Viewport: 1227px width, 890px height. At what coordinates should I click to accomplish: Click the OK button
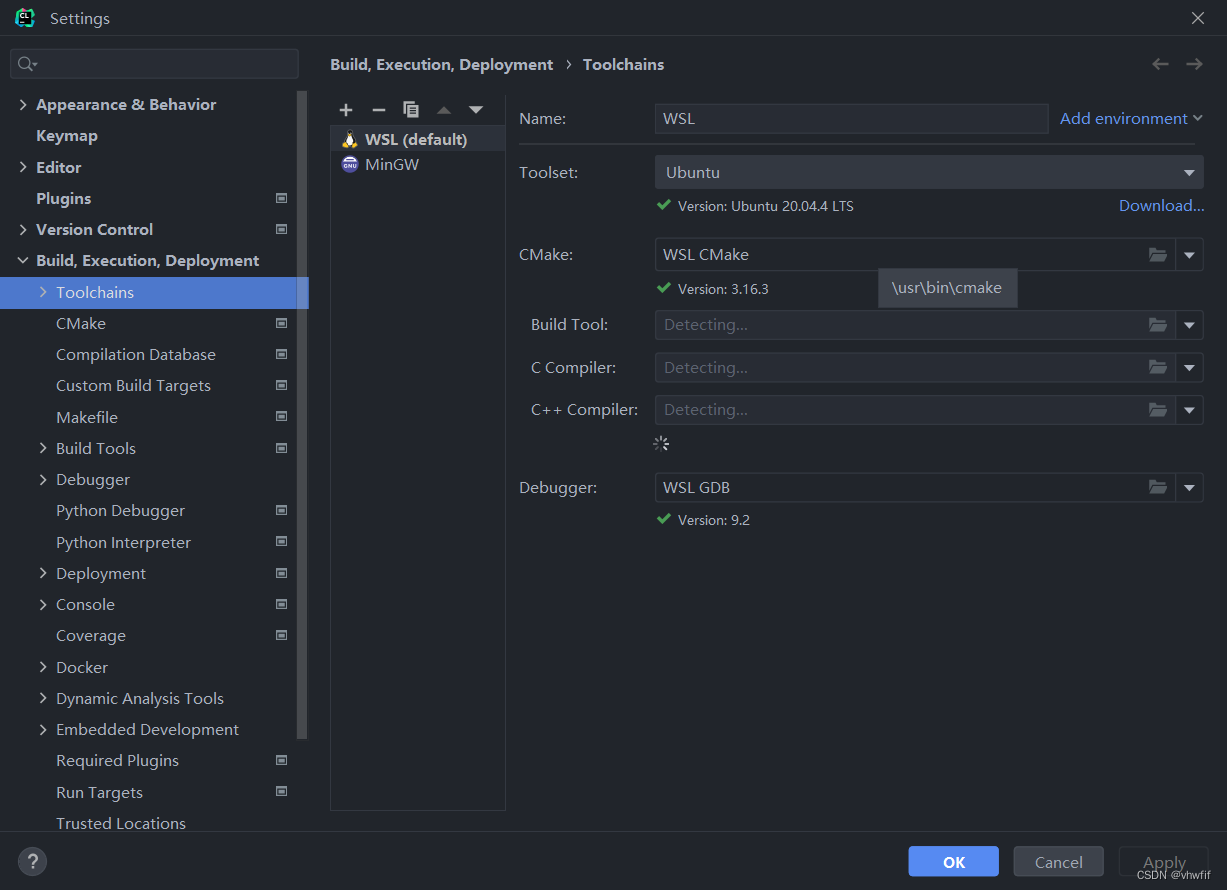pos(954,862)
